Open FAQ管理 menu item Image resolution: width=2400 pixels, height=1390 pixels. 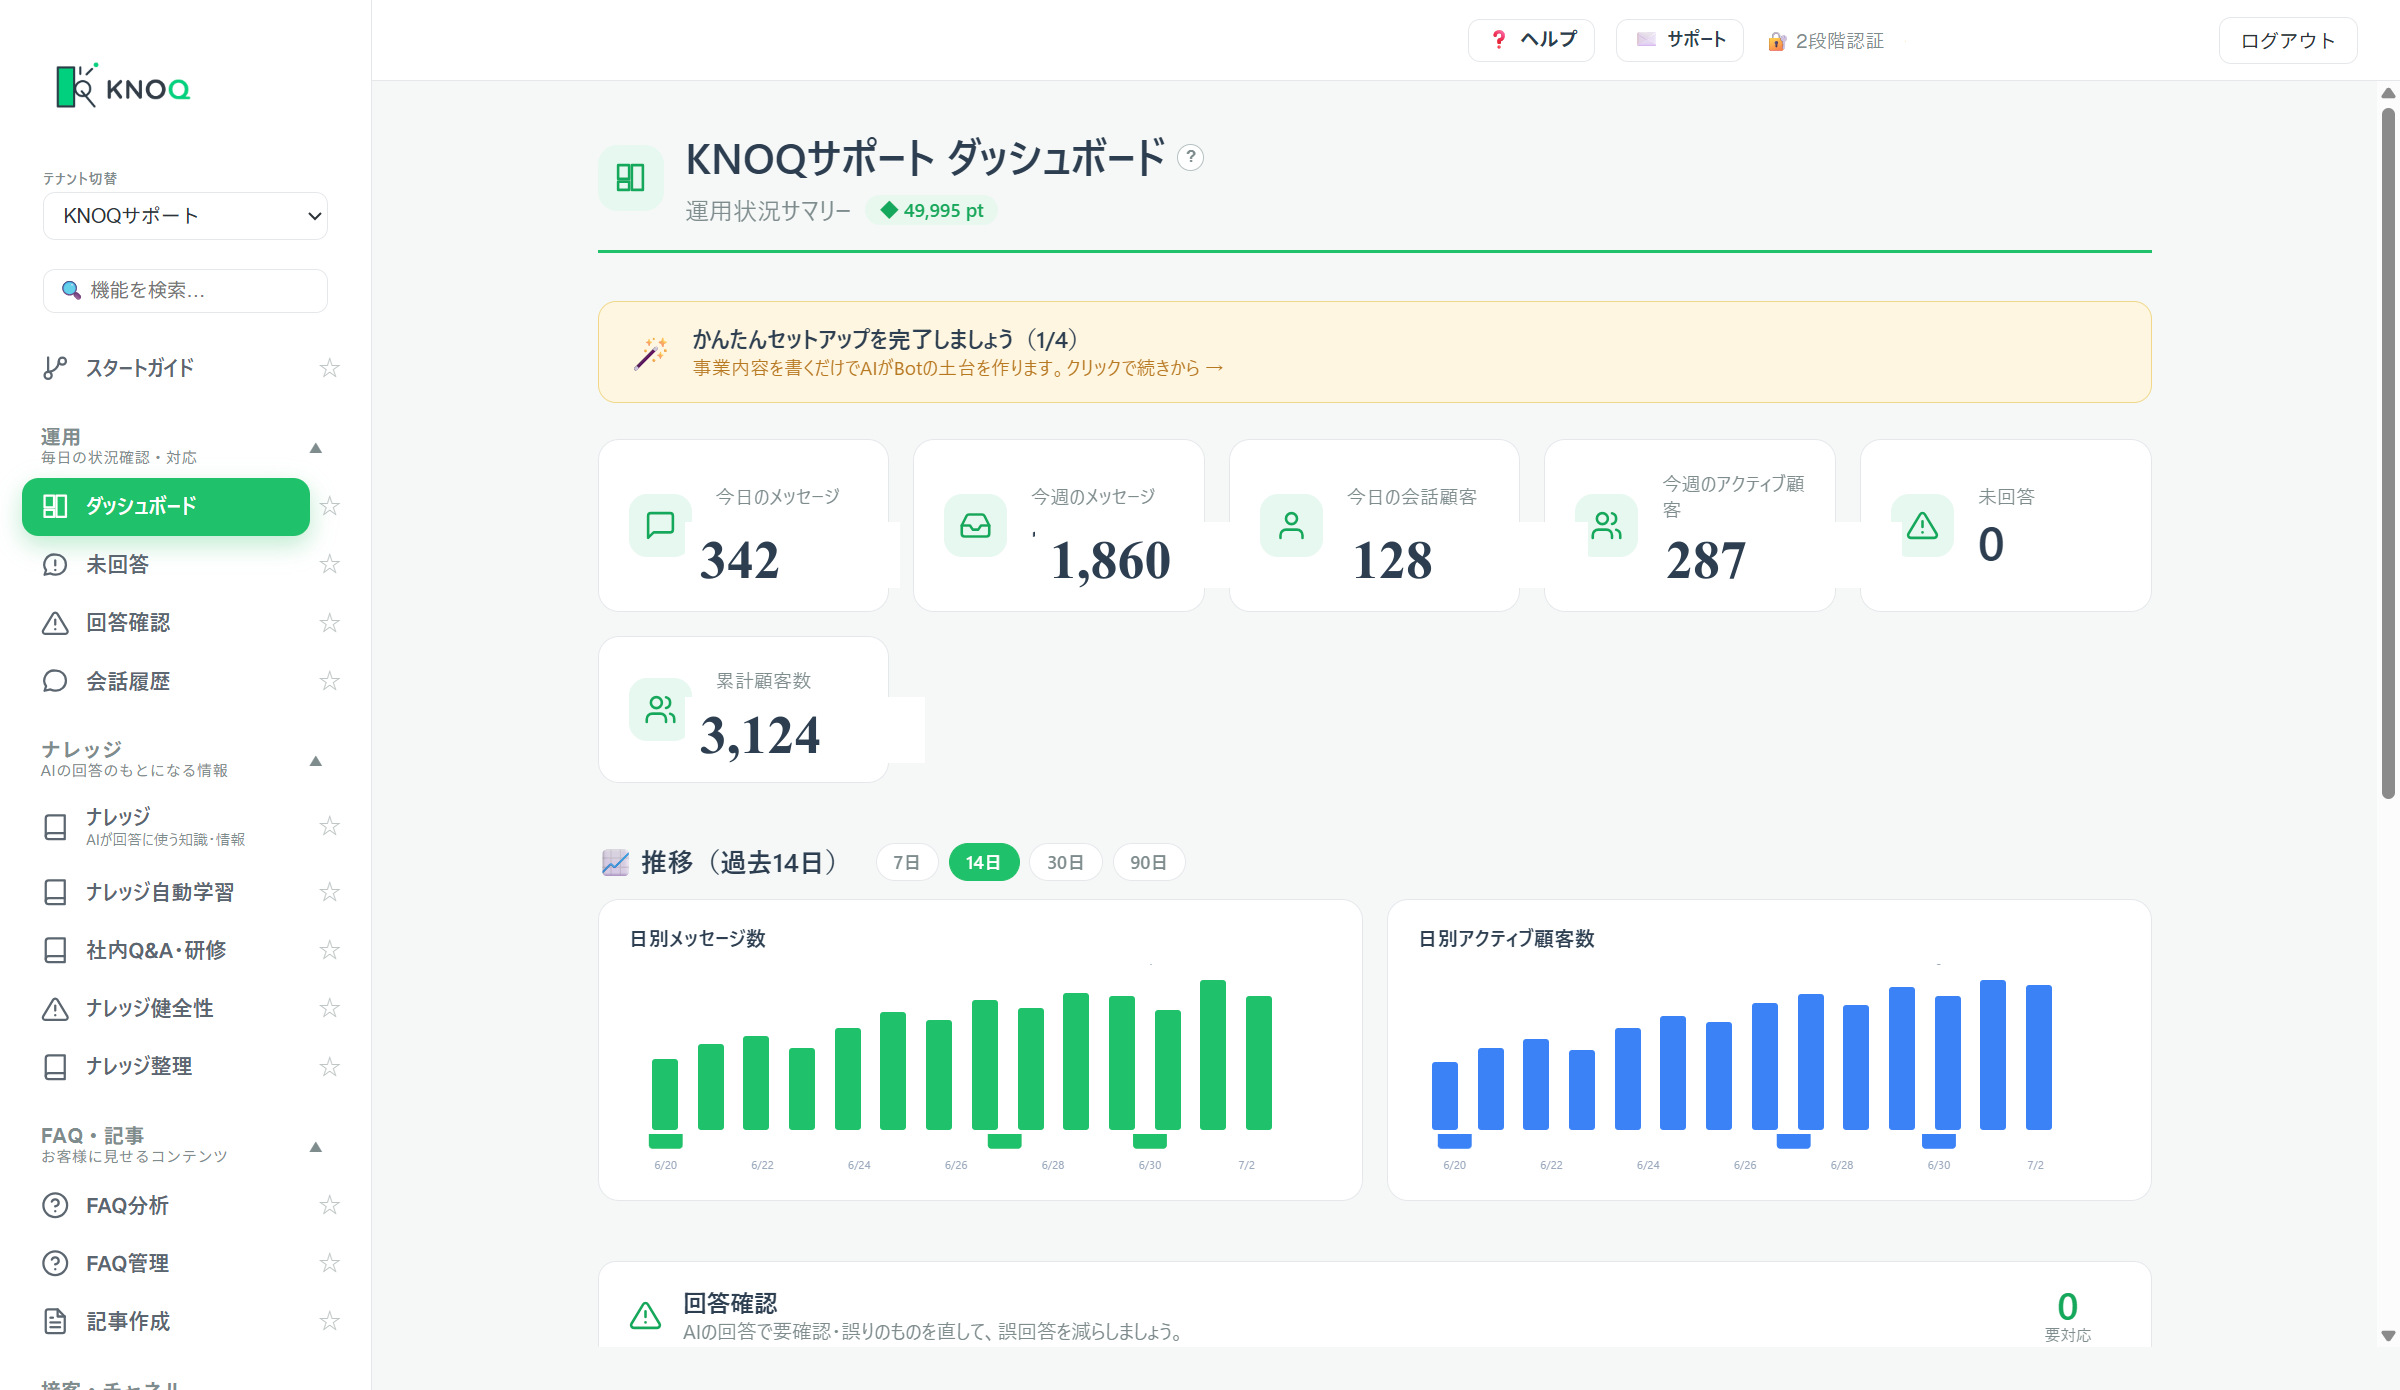pos(166,1263)
